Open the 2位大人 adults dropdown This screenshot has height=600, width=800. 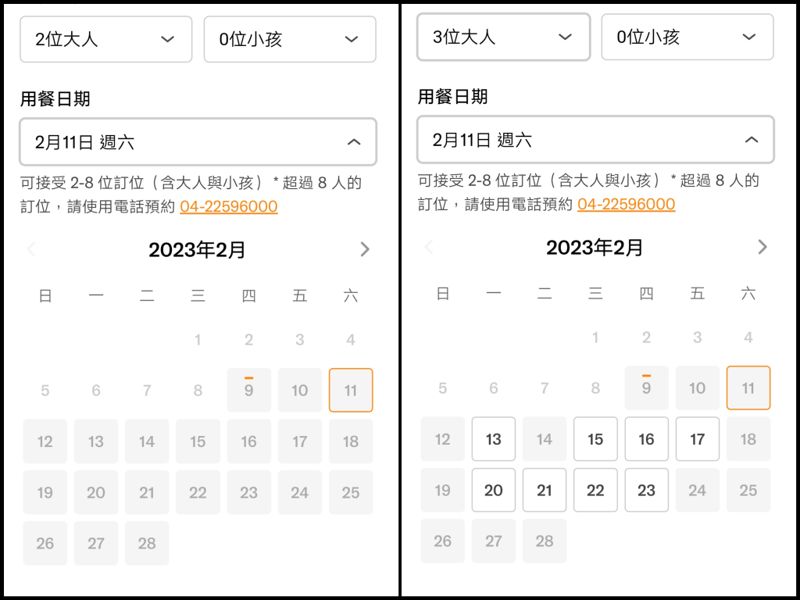(x=105, y=39)
